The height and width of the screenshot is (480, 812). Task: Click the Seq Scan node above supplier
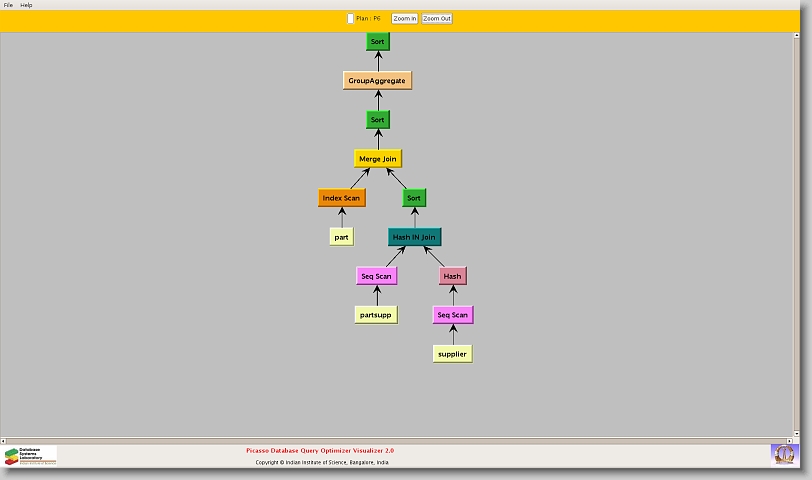[452, 315]
